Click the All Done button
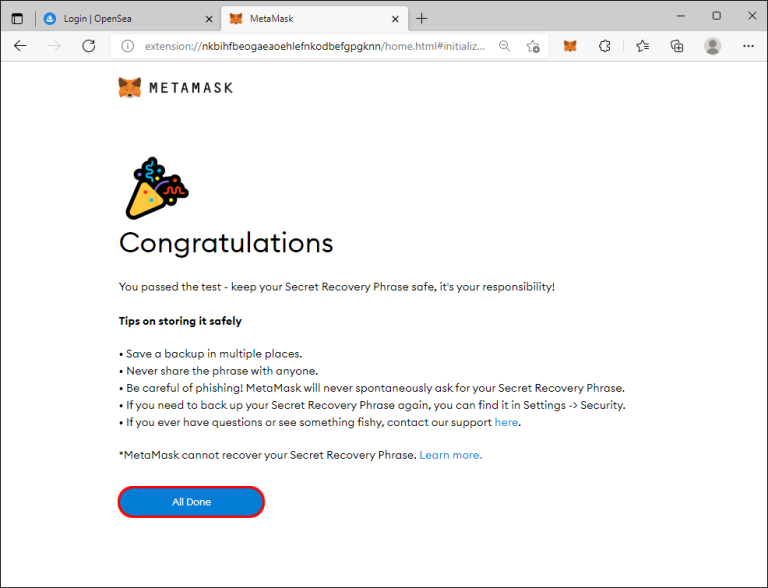 pyautogui.click(x=191, y=502)
